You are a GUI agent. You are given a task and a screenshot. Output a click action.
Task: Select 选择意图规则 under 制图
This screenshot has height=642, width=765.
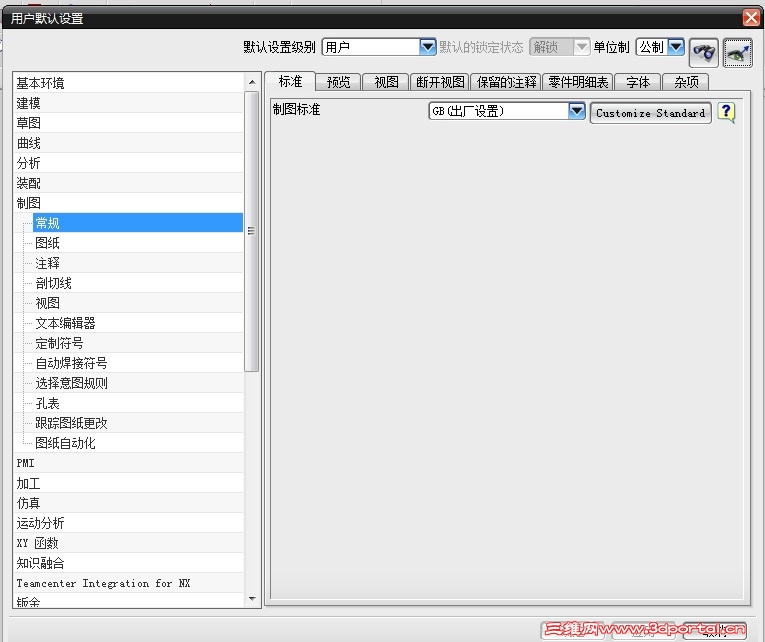[138, 383]
